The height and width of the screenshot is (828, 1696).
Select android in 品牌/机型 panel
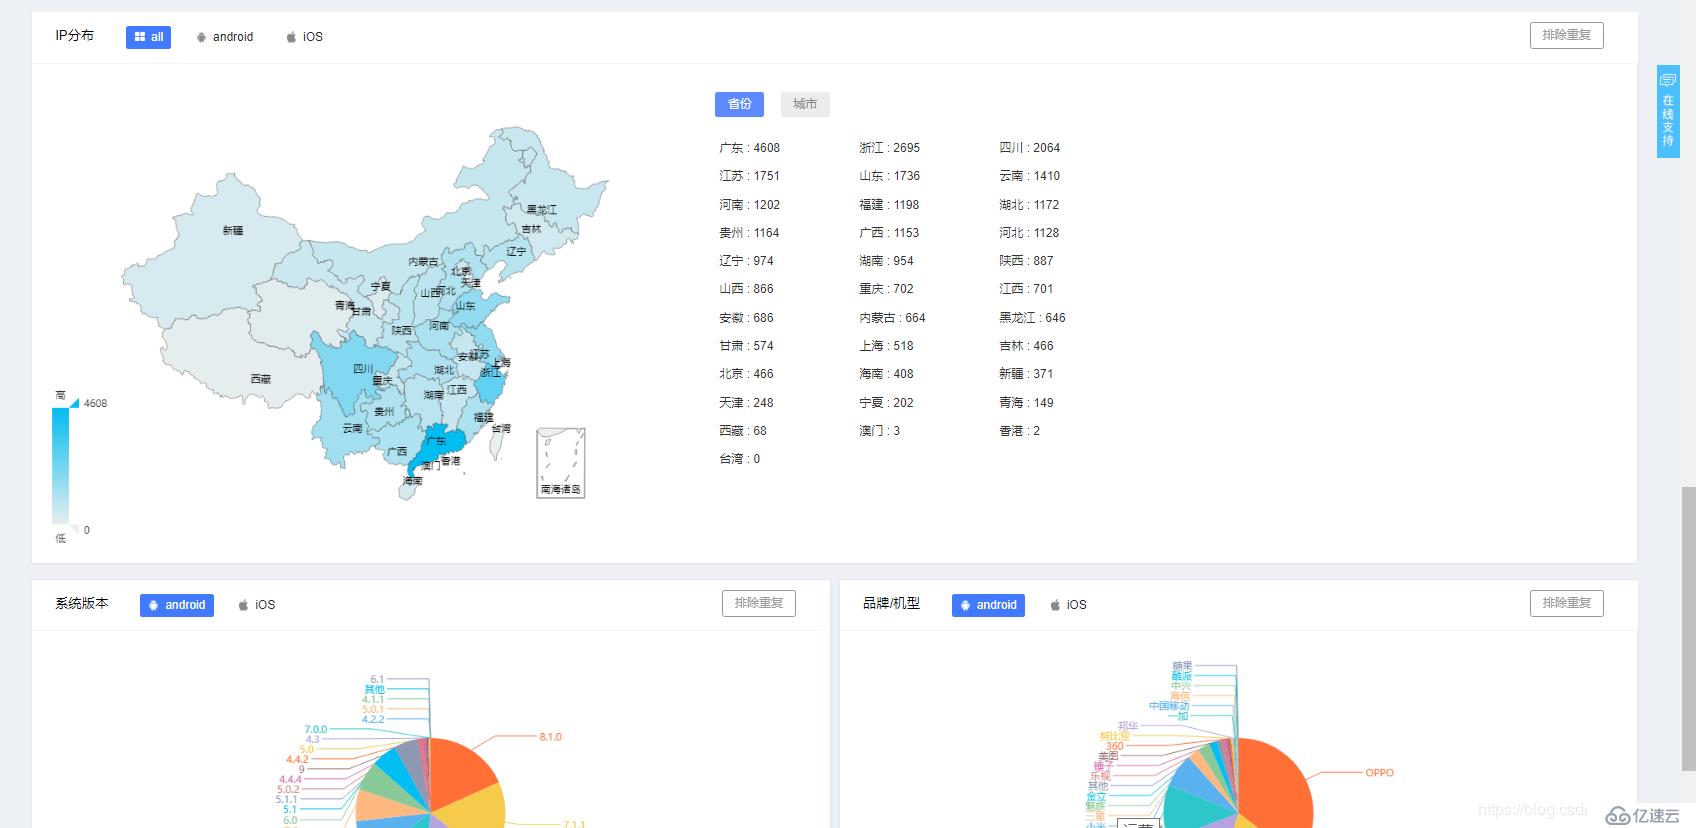[x=988, y=605]
